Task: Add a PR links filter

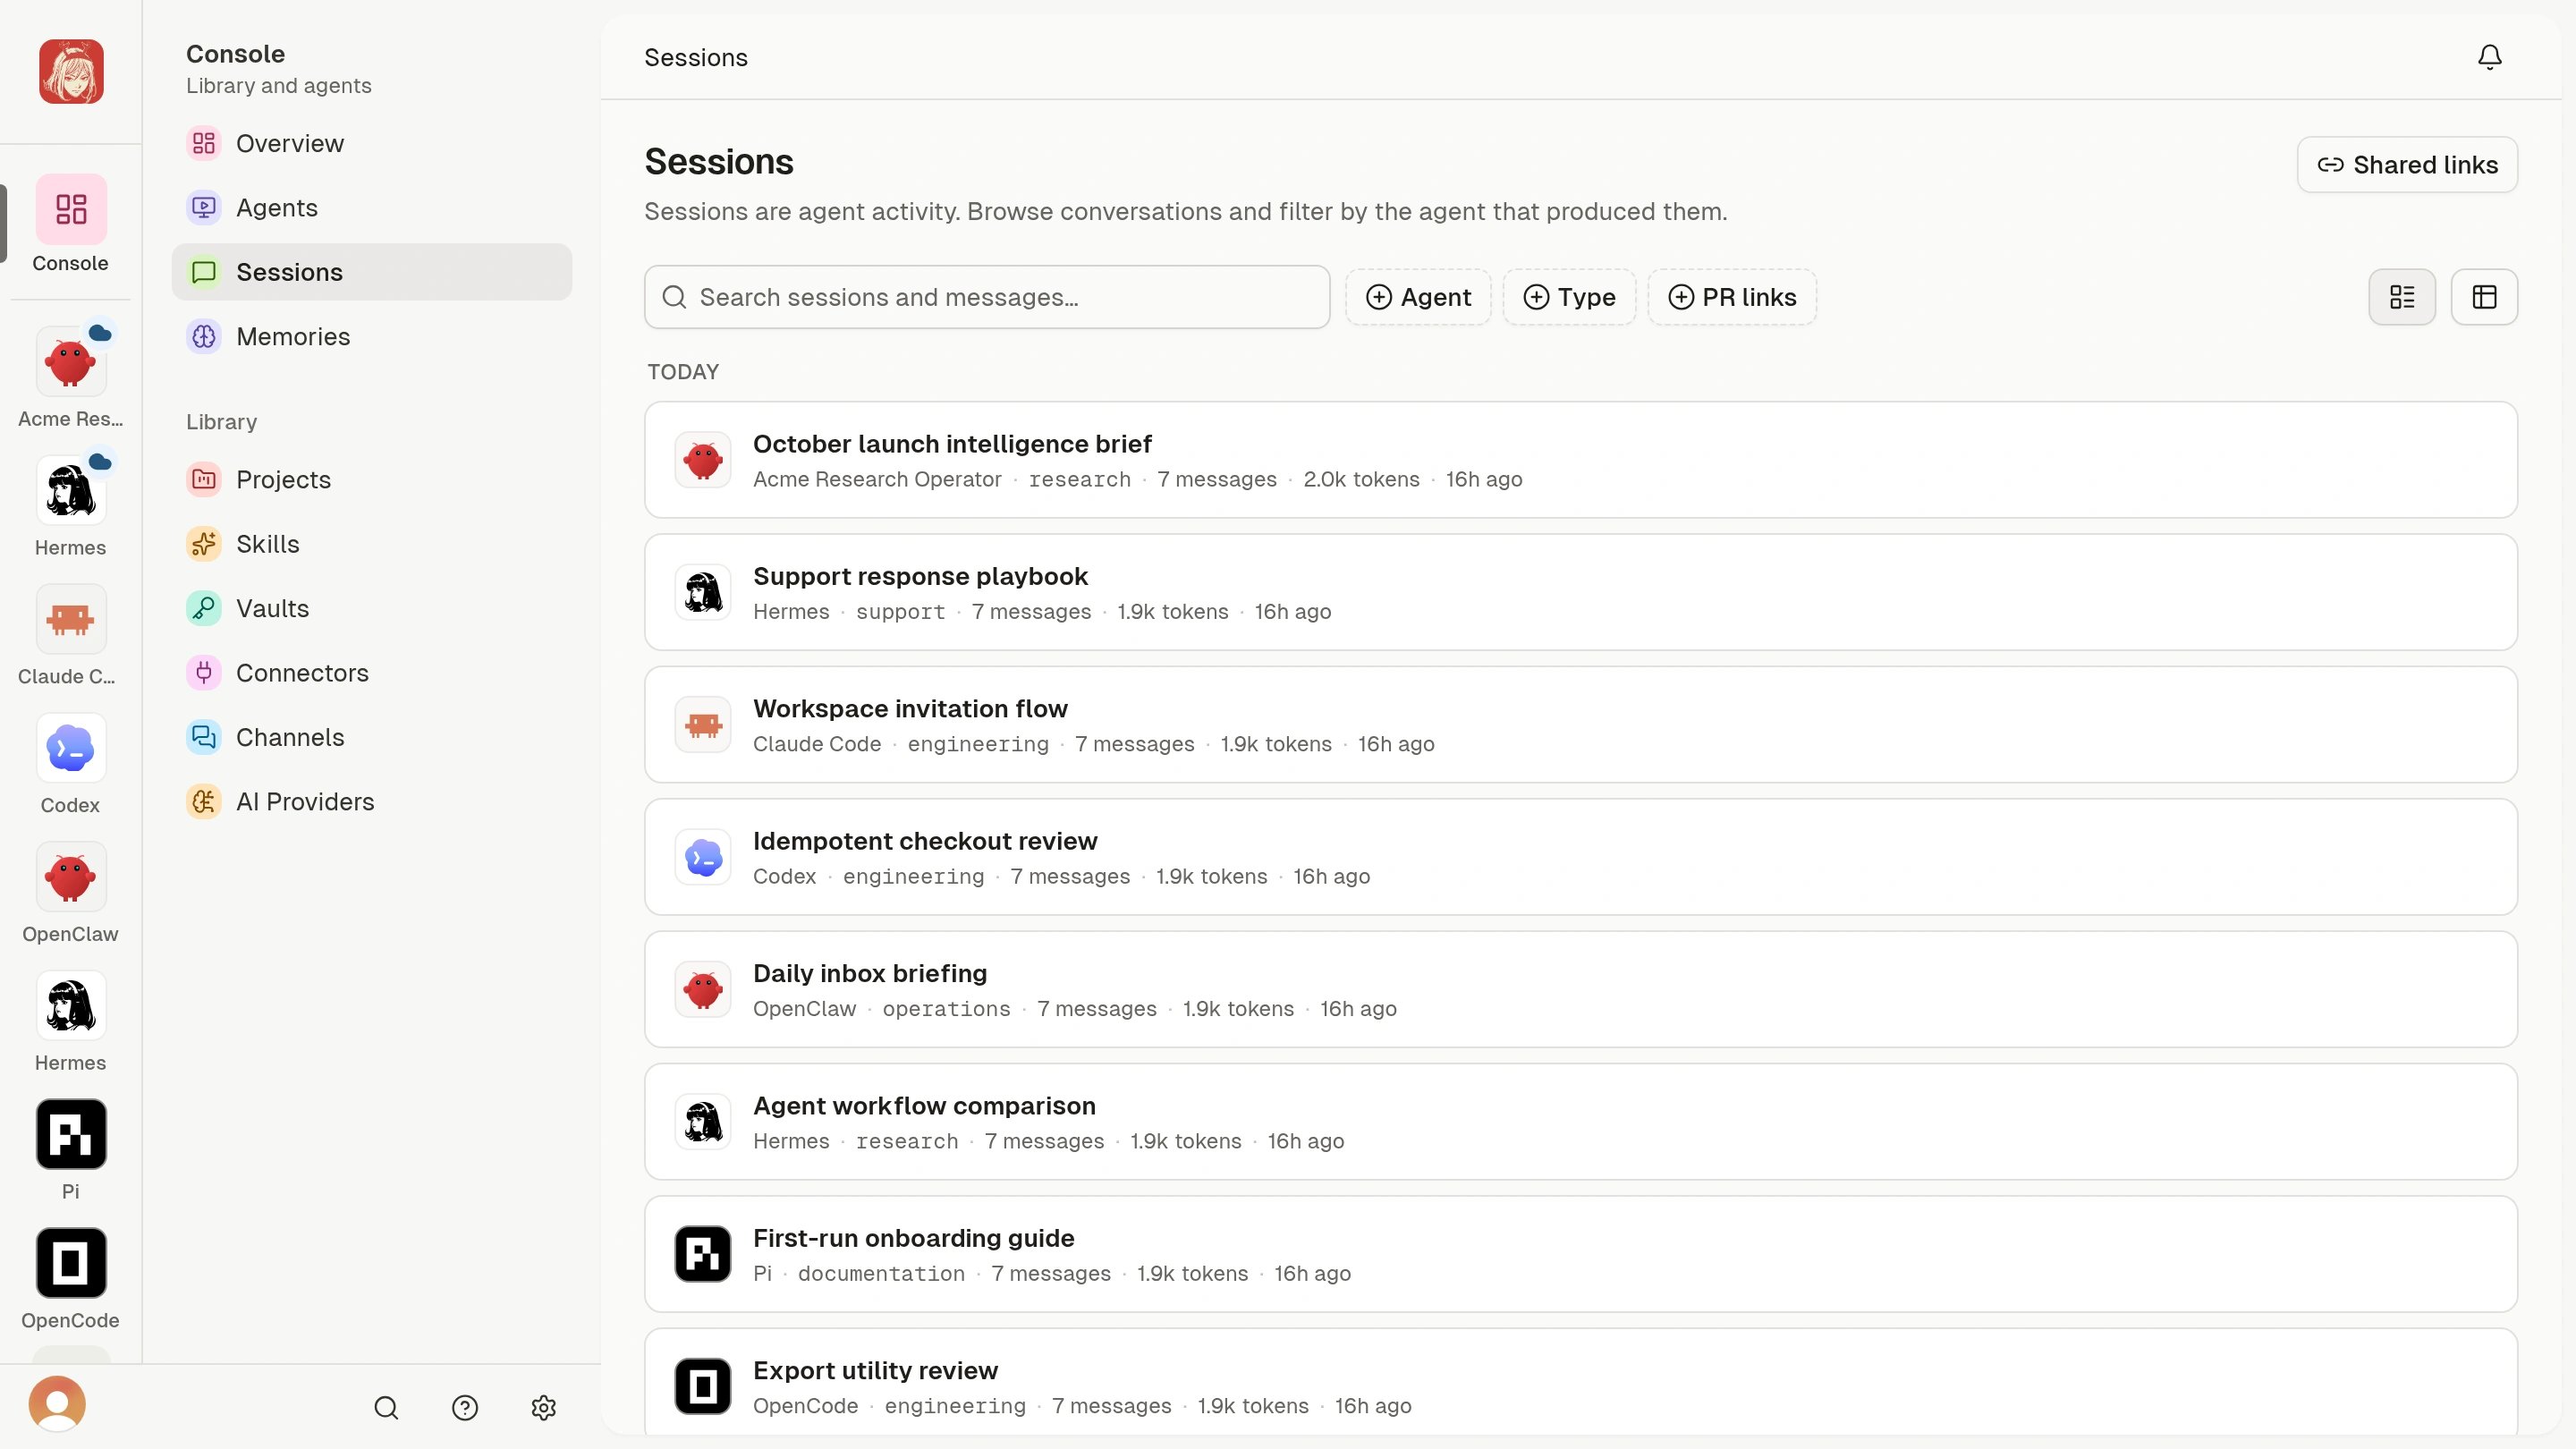Action: click(1732, 297)
